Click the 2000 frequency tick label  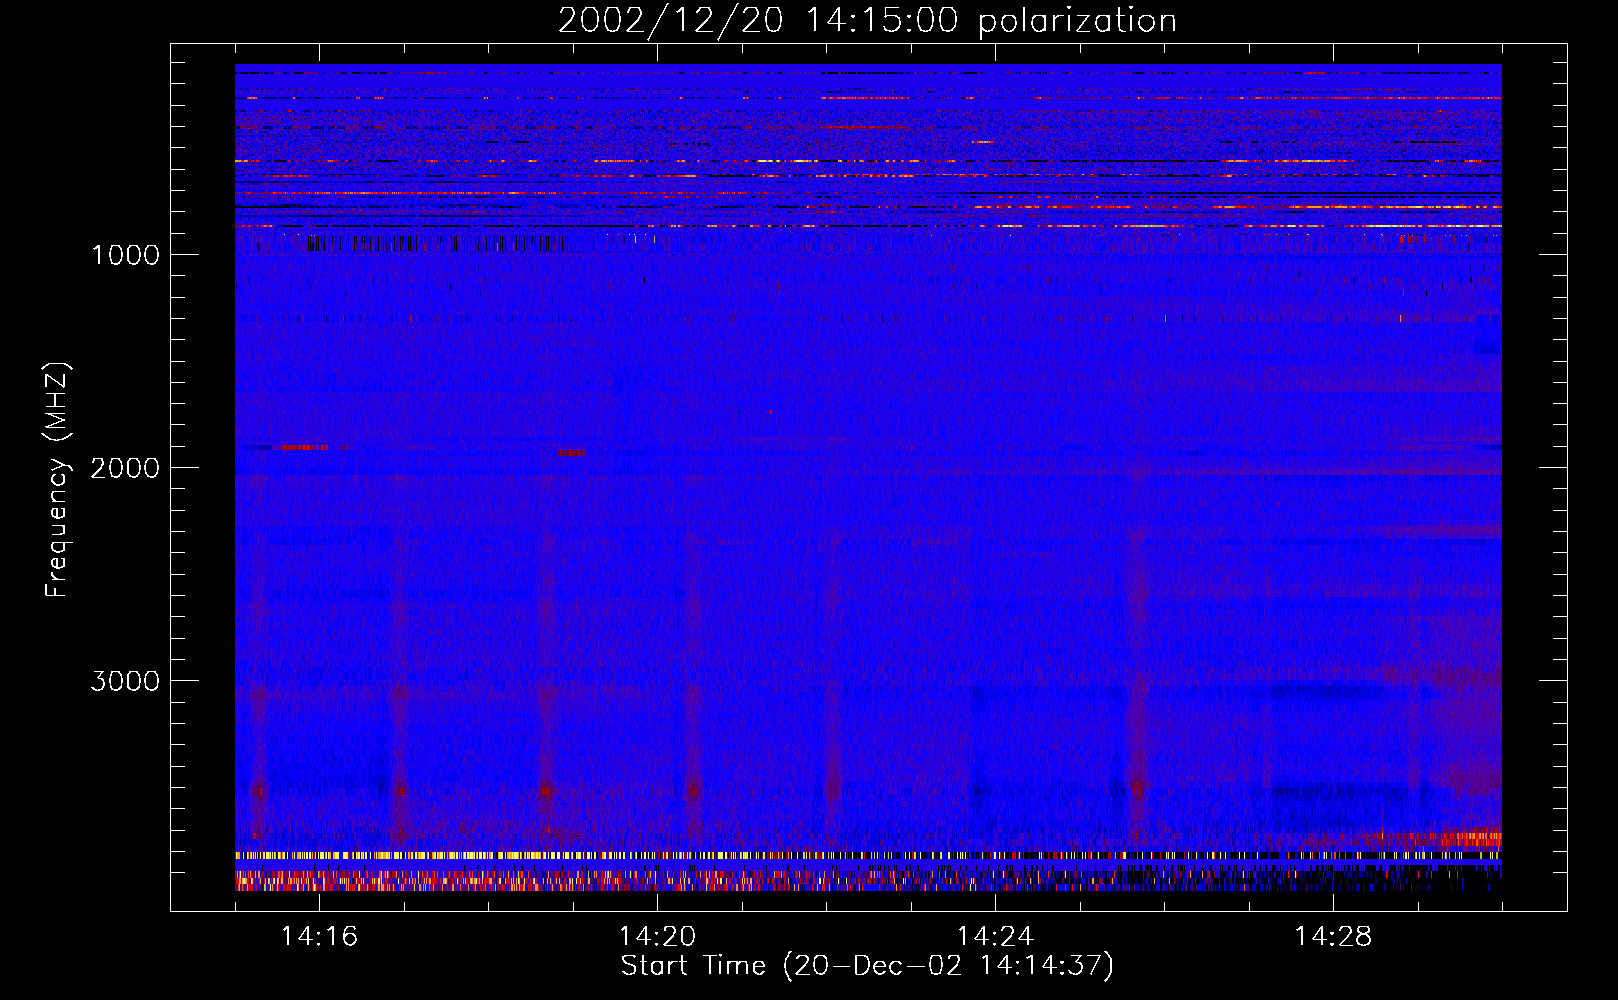(x=125, y=468)
